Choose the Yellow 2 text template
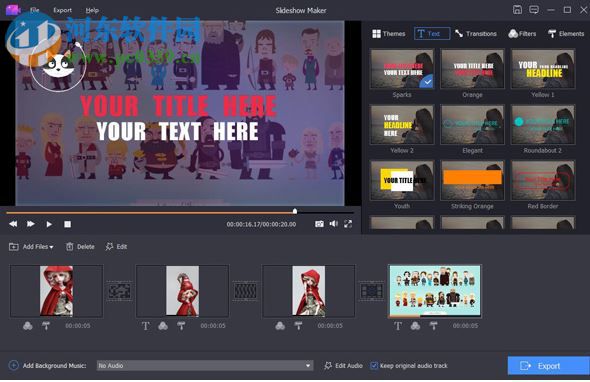The height and width of the screenshot is (382, 590). click(x=402, y=125)
